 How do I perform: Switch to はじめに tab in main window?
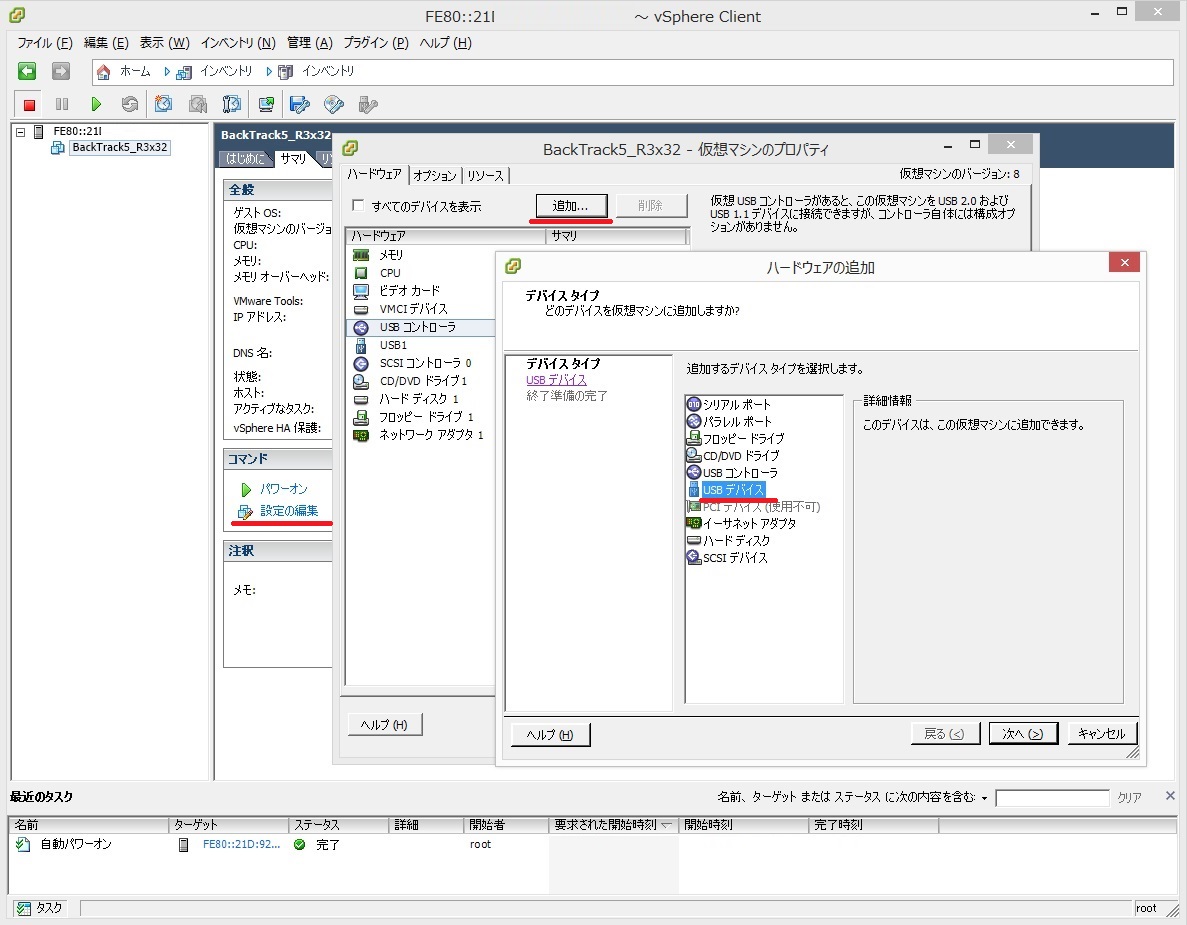pyautogui.click(x=245, y=159)
